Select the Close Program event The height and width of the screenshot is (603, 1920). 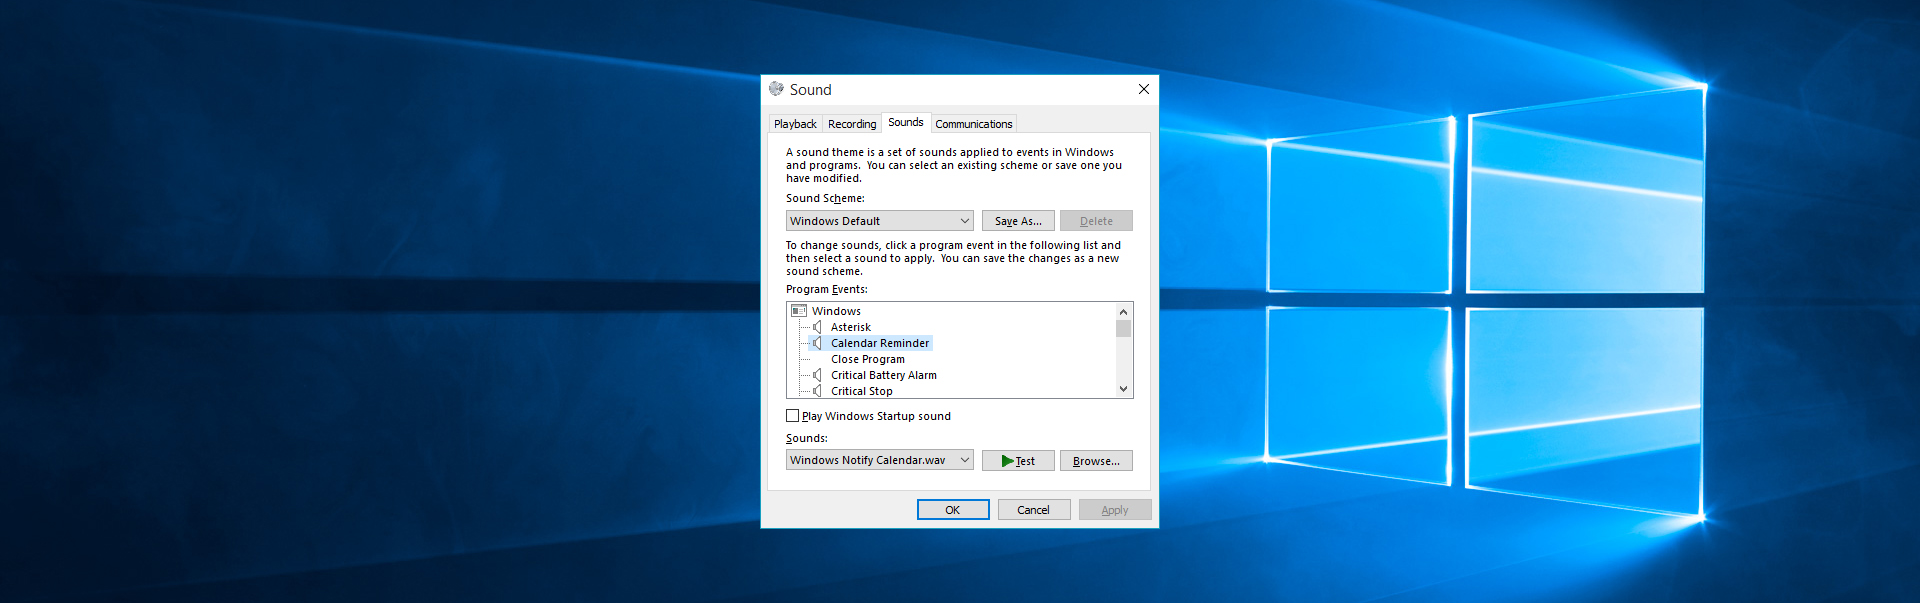pyautogui.click(x=868, y=359)
